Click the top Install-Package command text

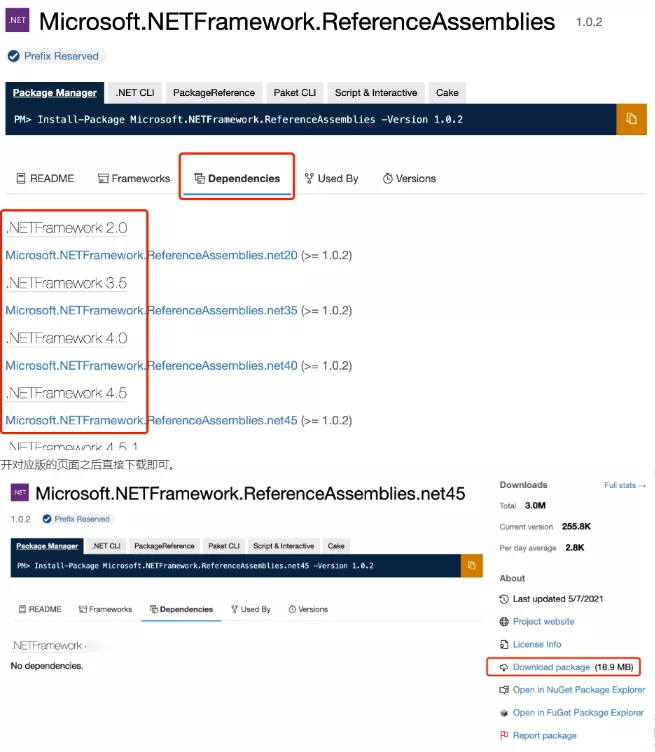pyautogui.click(x=238, y=119)
